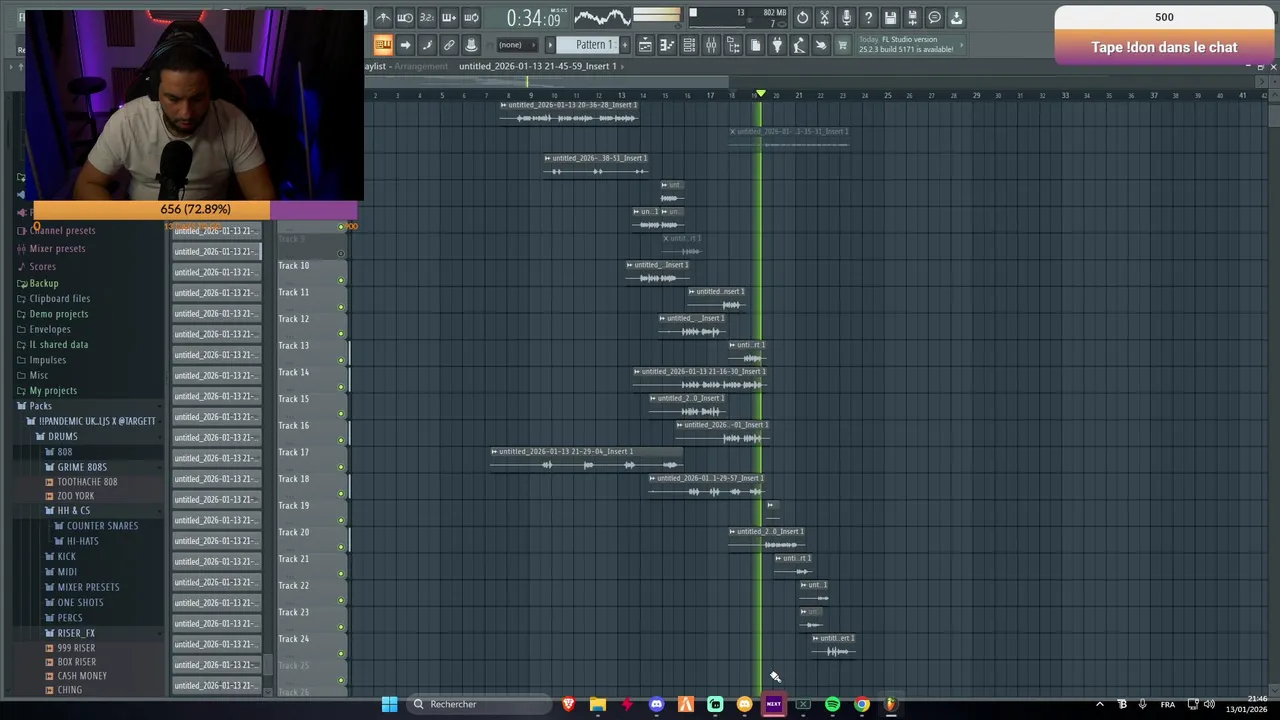This screenshot has height=720, width=1280.
Task: Click the tempo tapper icon
Action: [x=799, y=45]
